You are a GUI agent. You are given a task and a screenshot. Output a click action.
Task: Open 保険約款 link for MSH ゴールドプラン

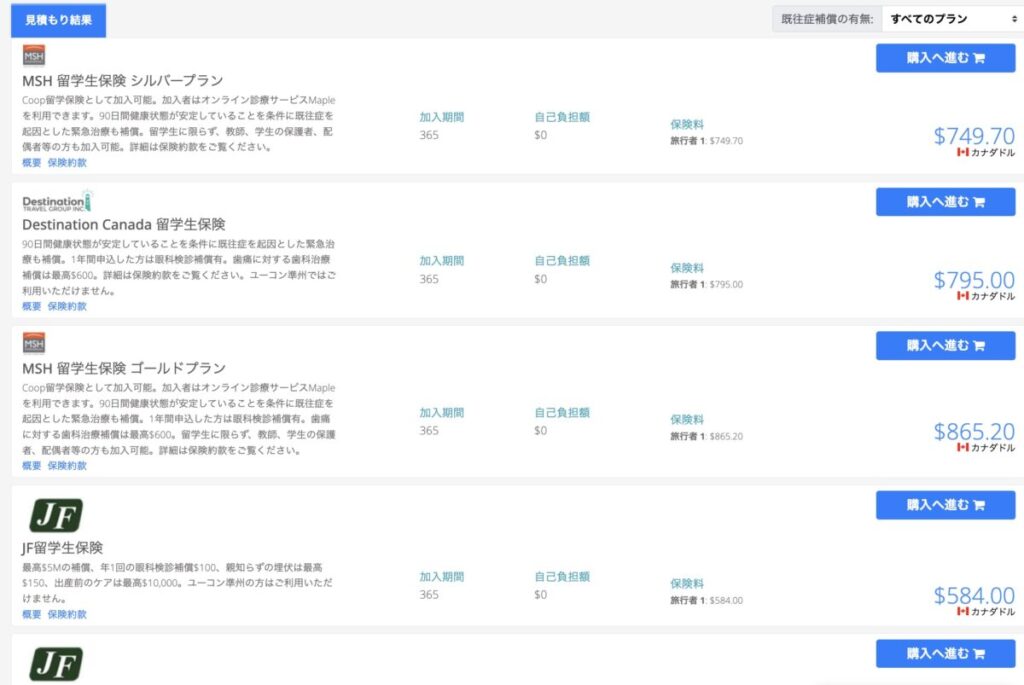[x=67, y=466]
